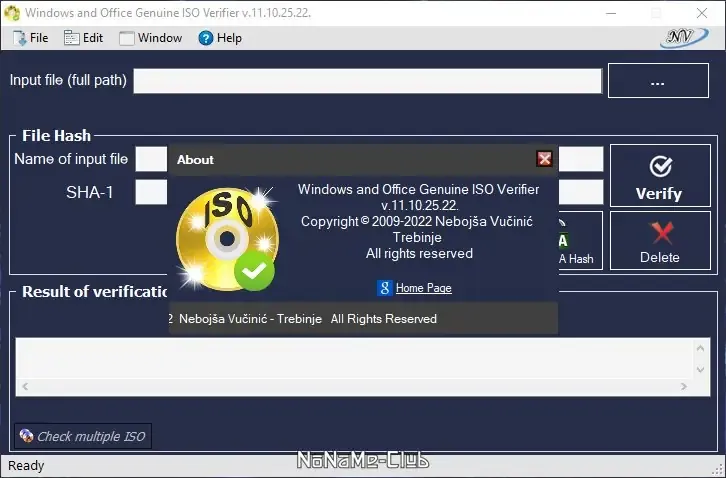
Task: Open the Window menu
Action: pos(150,38)
